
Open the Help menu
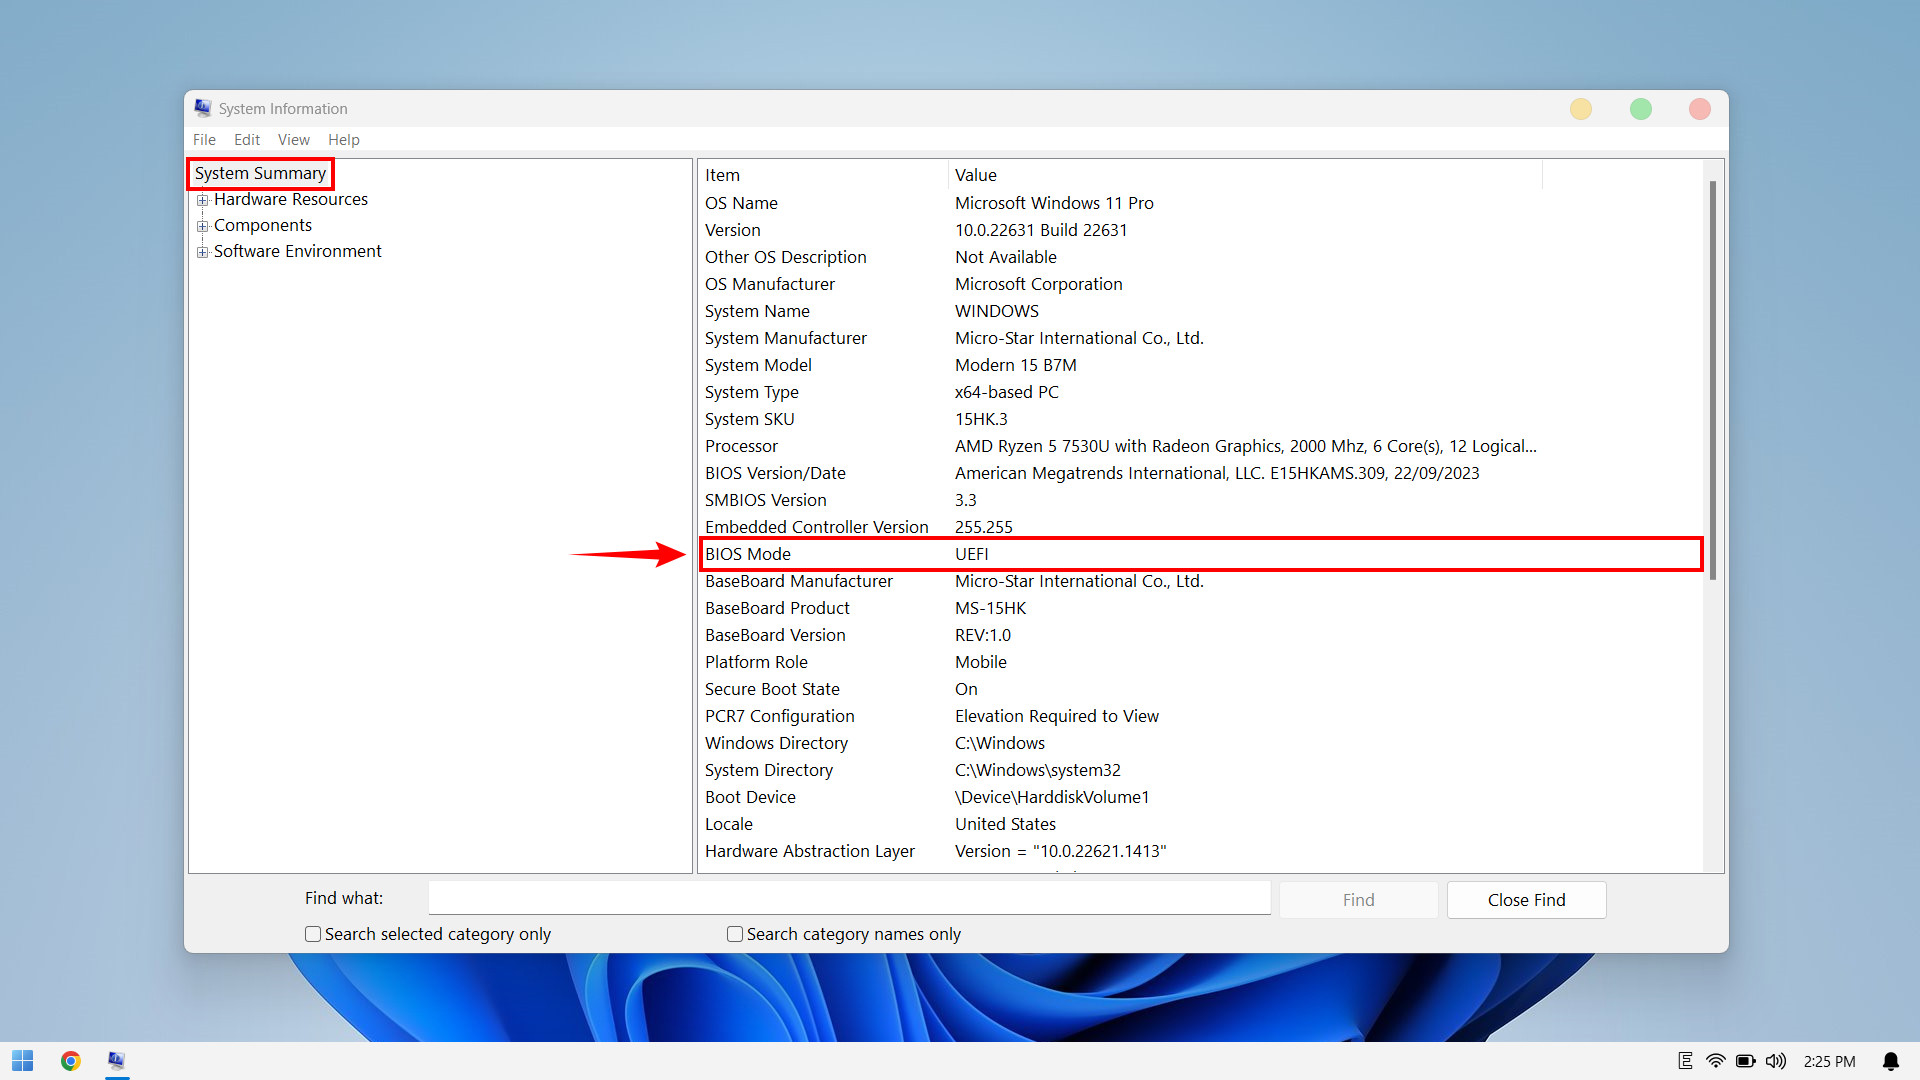344,140
